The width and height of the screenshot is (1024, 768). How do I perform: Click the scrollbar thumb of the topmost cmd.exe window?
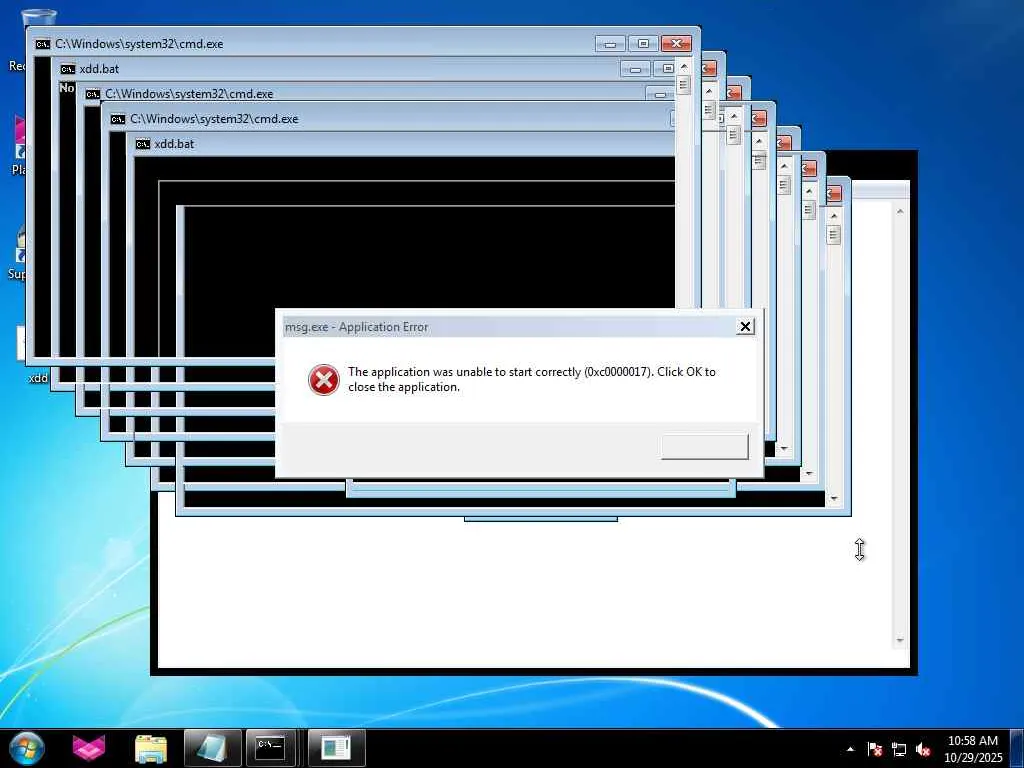pyautogui.click(x=684, y=85)
